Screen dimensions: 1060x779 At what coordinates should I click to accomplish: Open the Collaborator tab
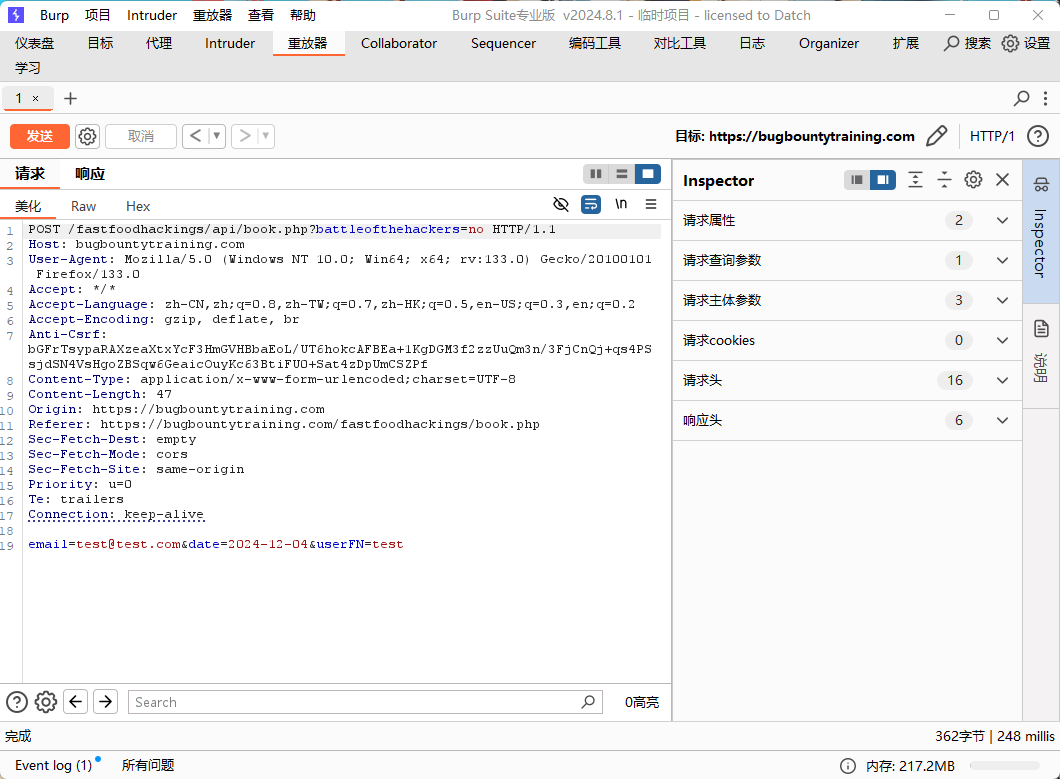click(x=399, y=43)
